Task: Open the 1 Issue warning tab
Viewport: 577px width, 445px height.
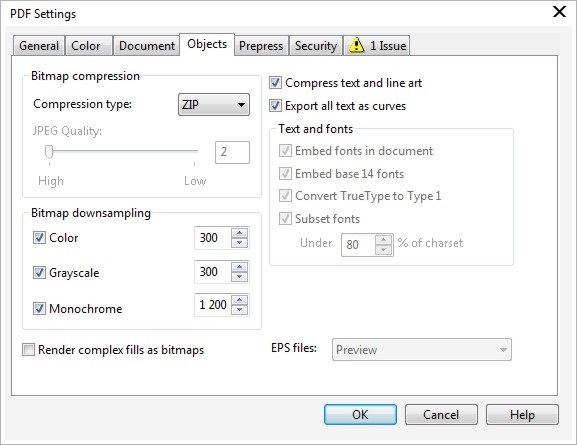Action: point(376,46)
